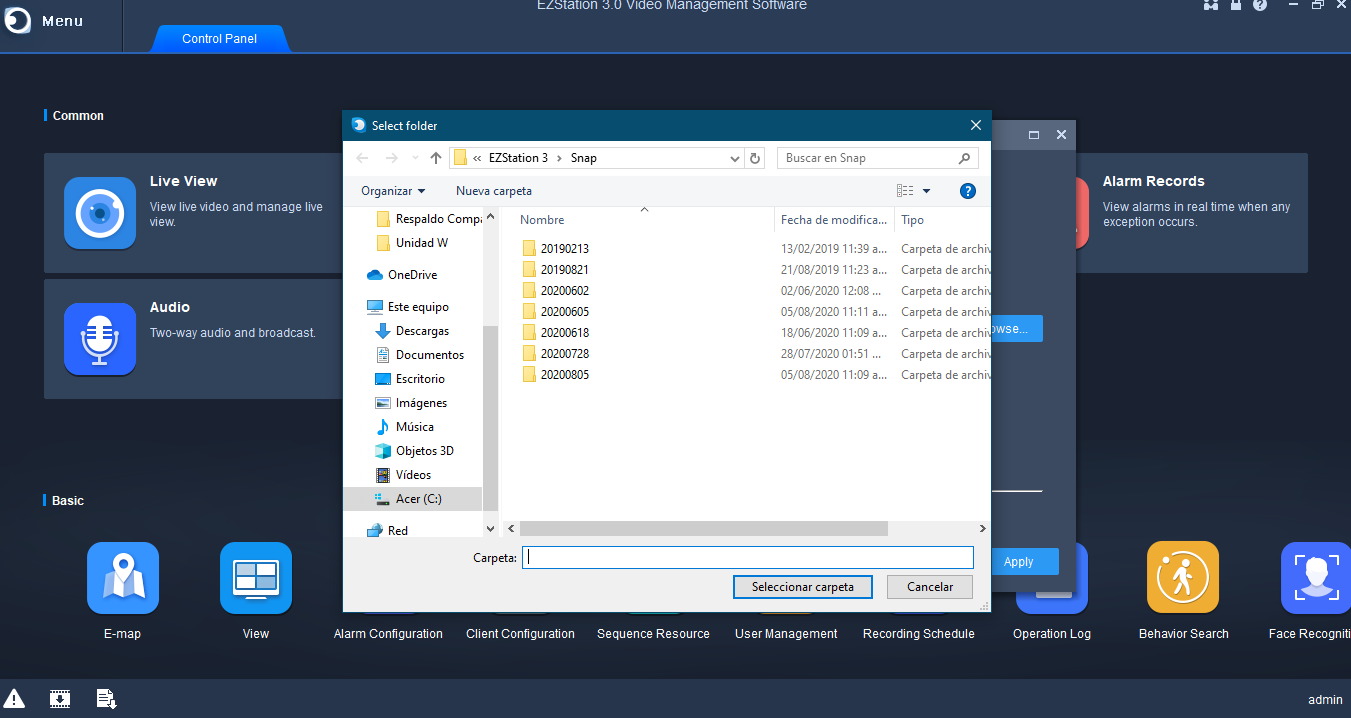Screen dimensions: 1351x718
Task: Expand the chevron after EZStation 3
Action: (x=559, y=158)
